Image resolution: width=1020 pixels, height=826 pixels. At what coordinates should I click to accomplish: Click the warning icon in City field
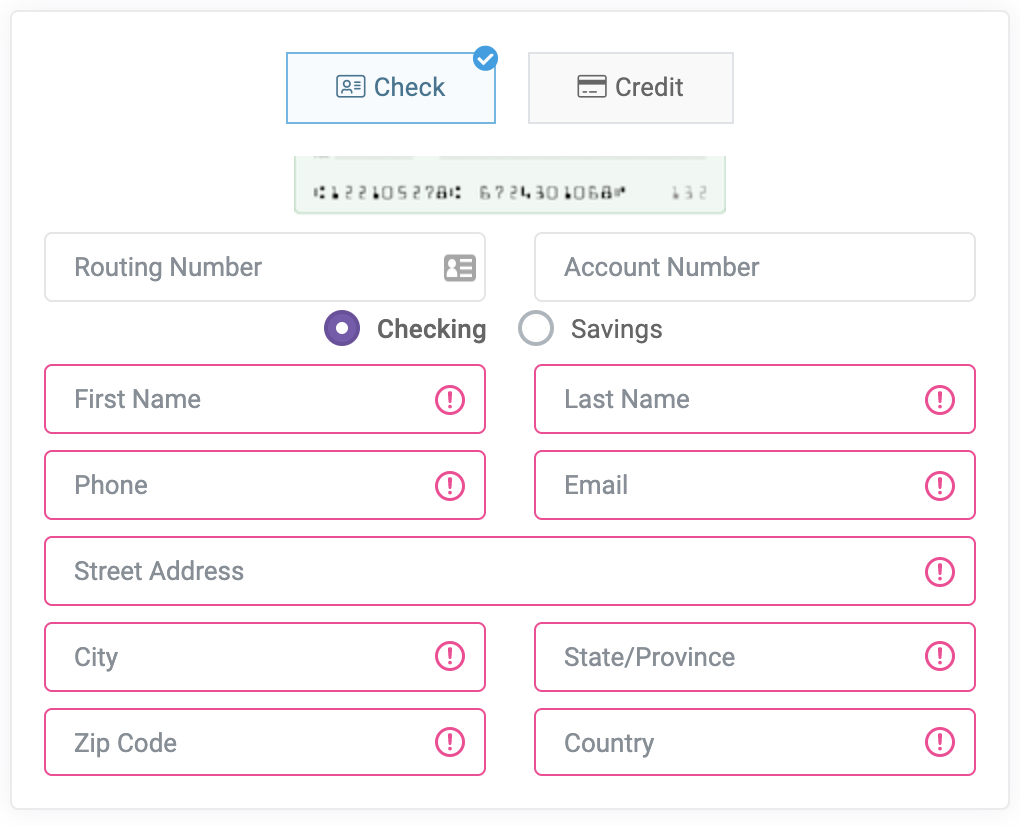[x=450, y=656]
